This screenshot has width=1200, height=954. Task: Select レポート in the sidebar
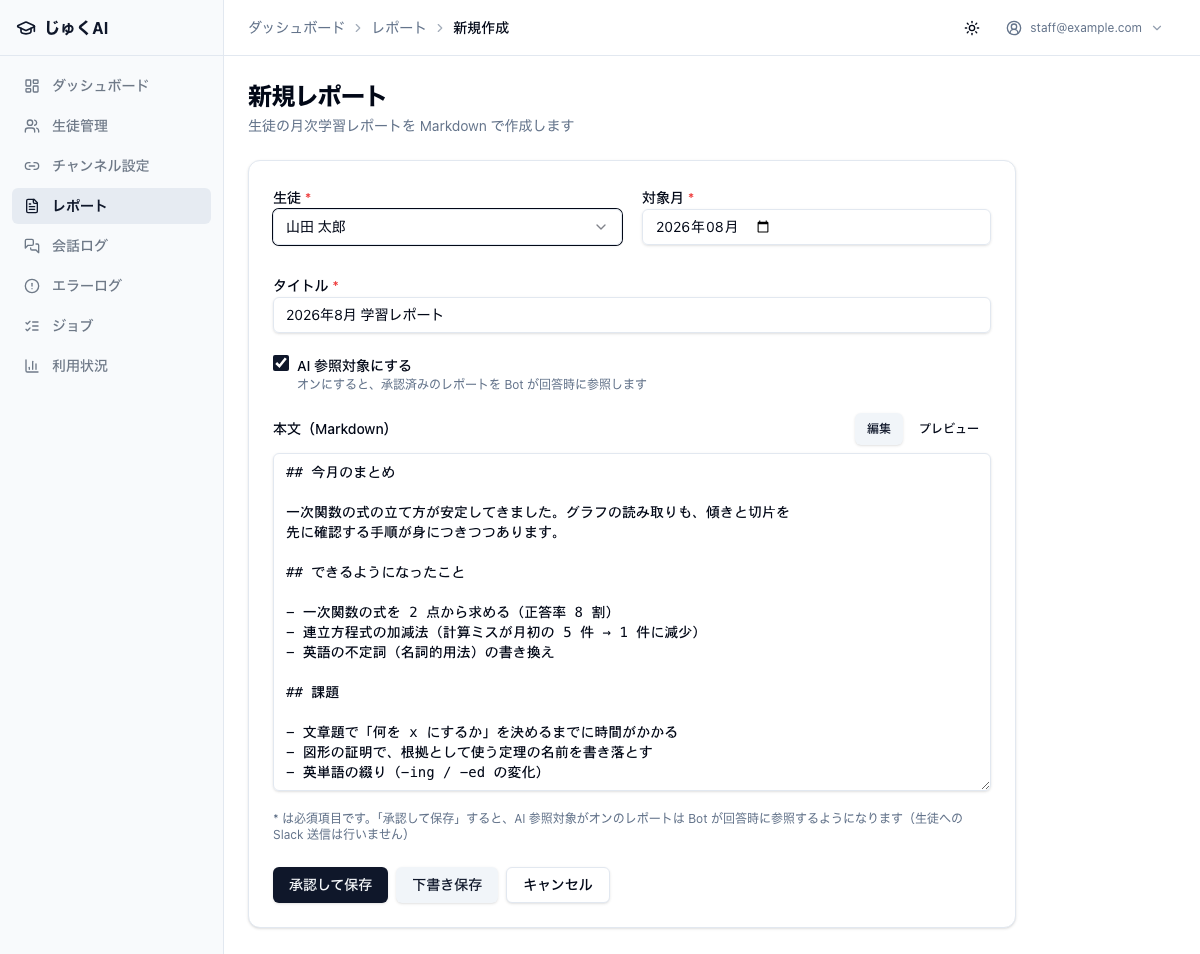(x=111, y=206)
